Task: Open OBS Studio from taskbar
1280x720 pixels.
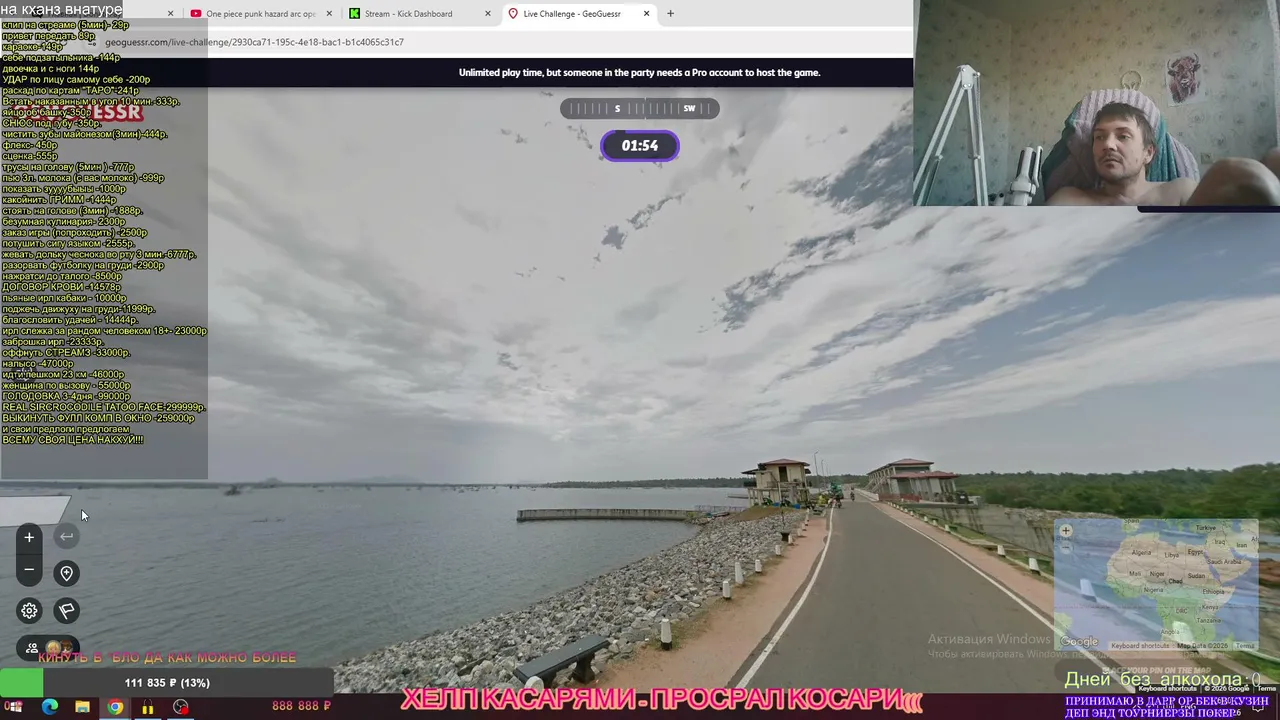Action: coord(180,707)
